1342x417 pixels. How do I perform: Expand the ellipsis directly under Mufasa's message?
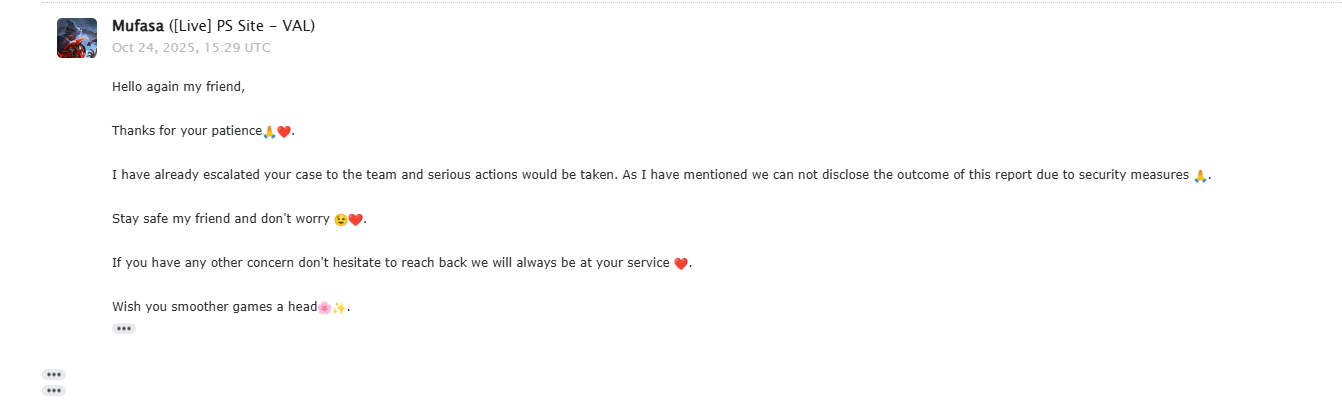(x=124, y=328)
